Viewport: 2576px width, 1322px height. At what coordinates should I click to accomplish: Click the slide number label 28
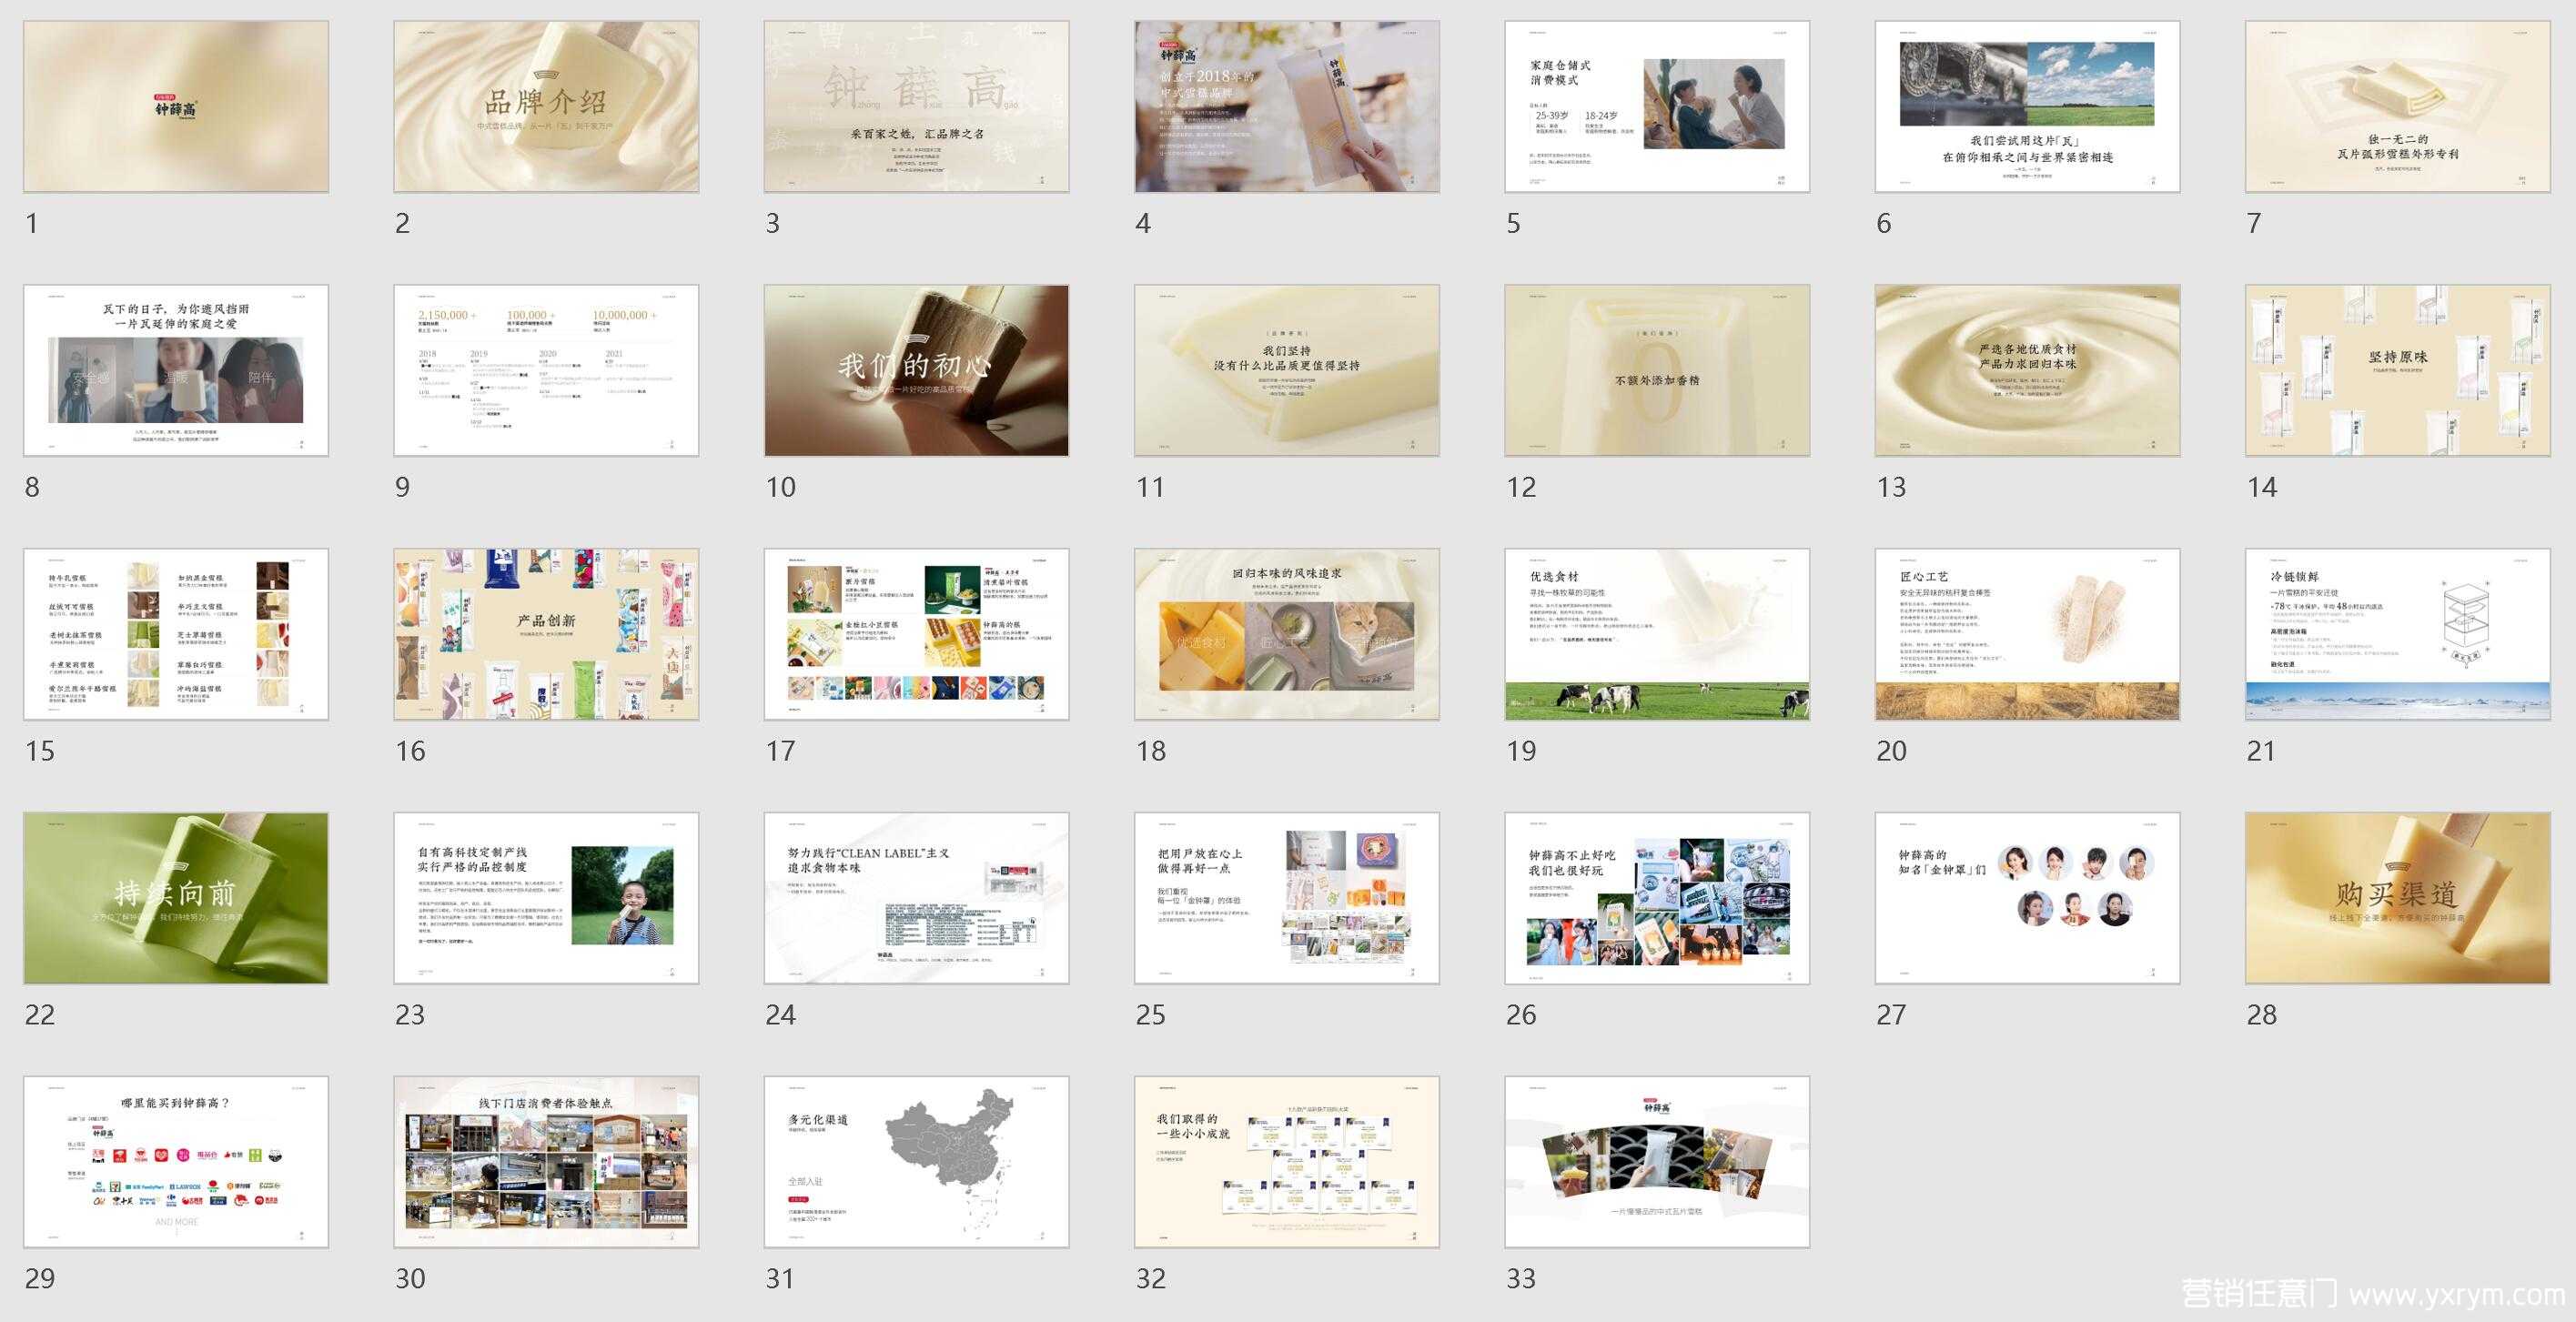coord(2262,1015)
